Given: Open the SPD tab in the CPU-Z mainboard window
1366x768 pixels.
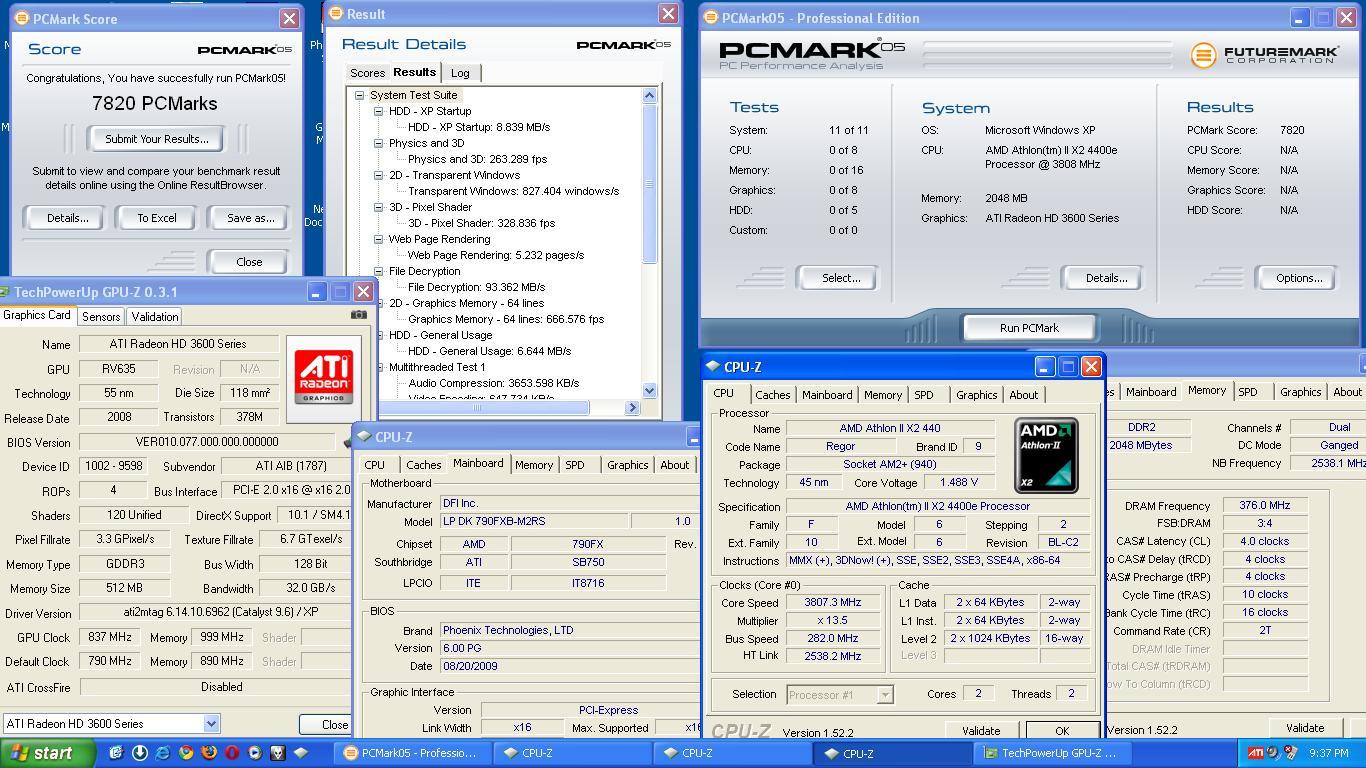Looking at the screenshot, I should [574, 465].
